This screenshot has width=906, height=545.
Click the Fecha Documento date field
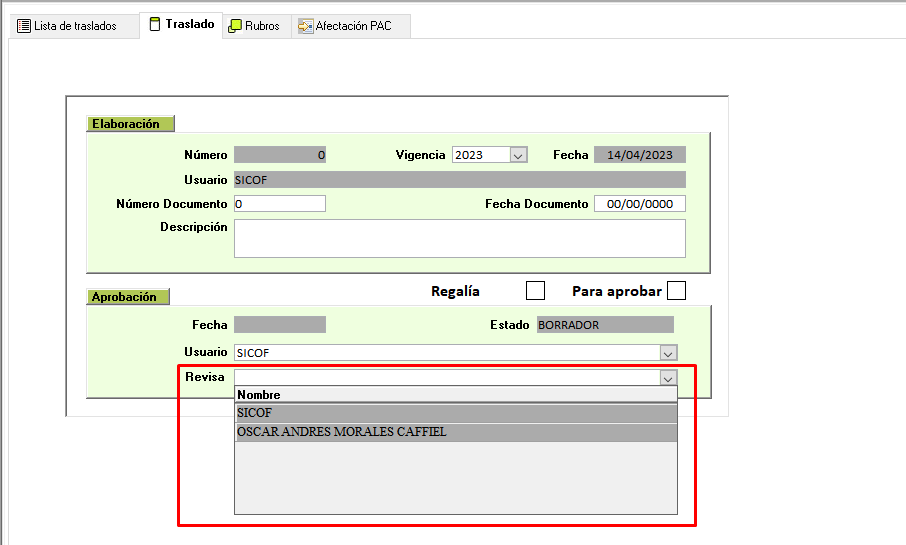(640, 204)
